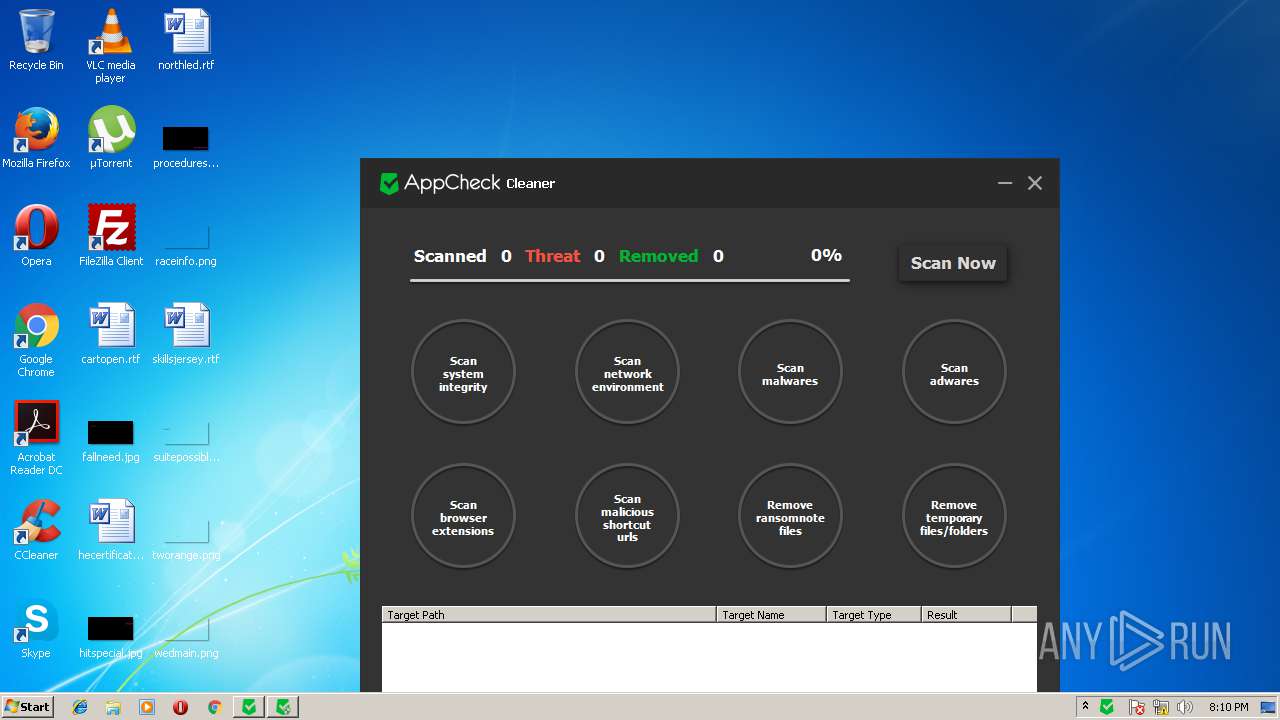Select the Google Chrome desktop shortcut
The height and width of the screenshot is (720, 1280).
pyautogui.click(x=36, y=341)
